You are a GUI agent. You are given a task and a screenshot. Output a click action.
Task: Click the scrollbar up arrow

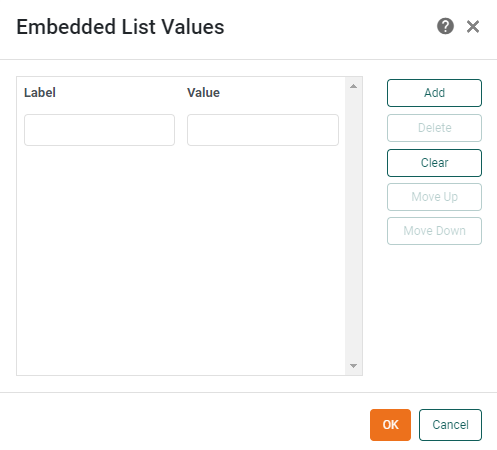[354, 86]
